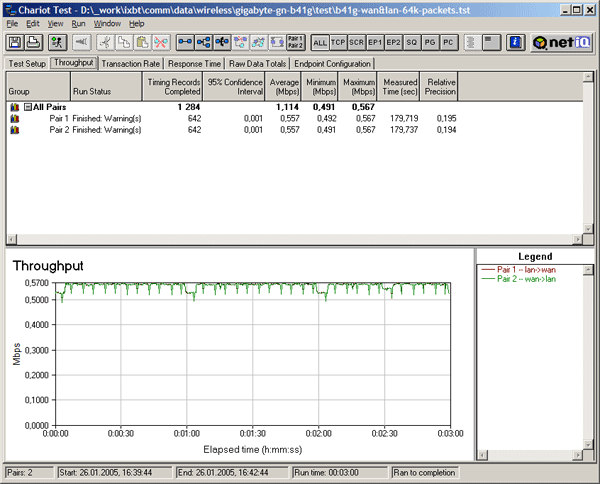Image resolution: width=600 pixels, height=484 pixels.
Task: Click results table horizontal scrollbar right arrow
Action: coord(577,240)
